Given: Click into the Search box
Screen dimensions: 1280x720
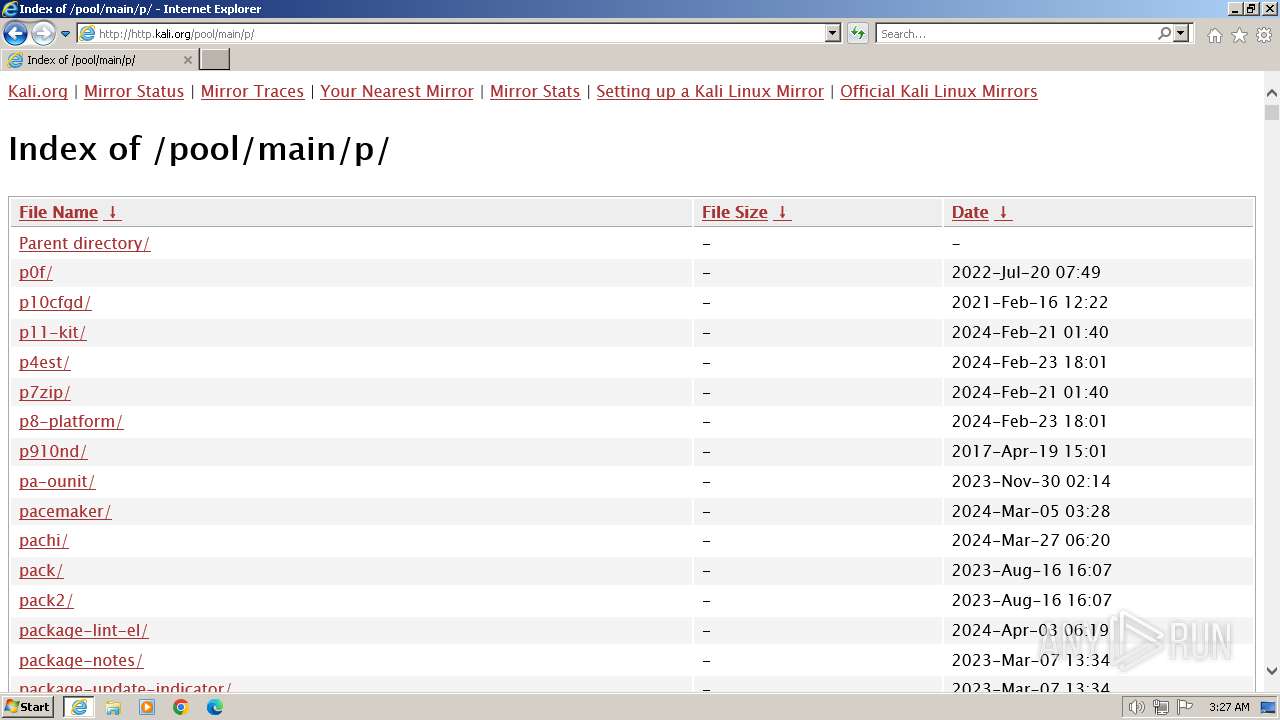Looking at the screenshot, I should pyautogui.click(x=1015, y=34).
